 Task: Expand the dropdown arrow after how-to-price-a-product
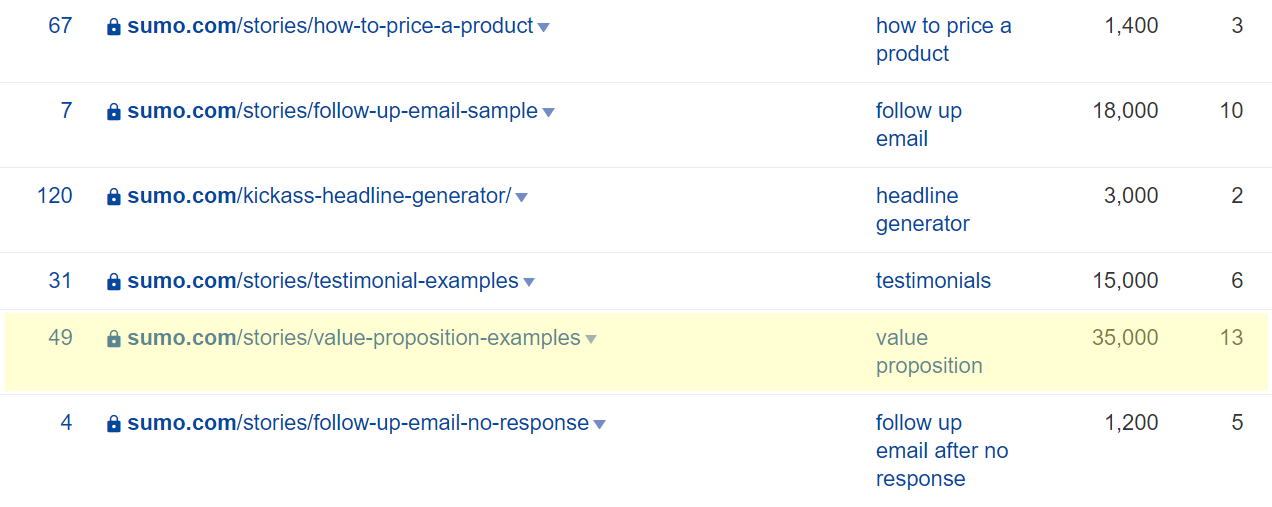coord(543,28)
